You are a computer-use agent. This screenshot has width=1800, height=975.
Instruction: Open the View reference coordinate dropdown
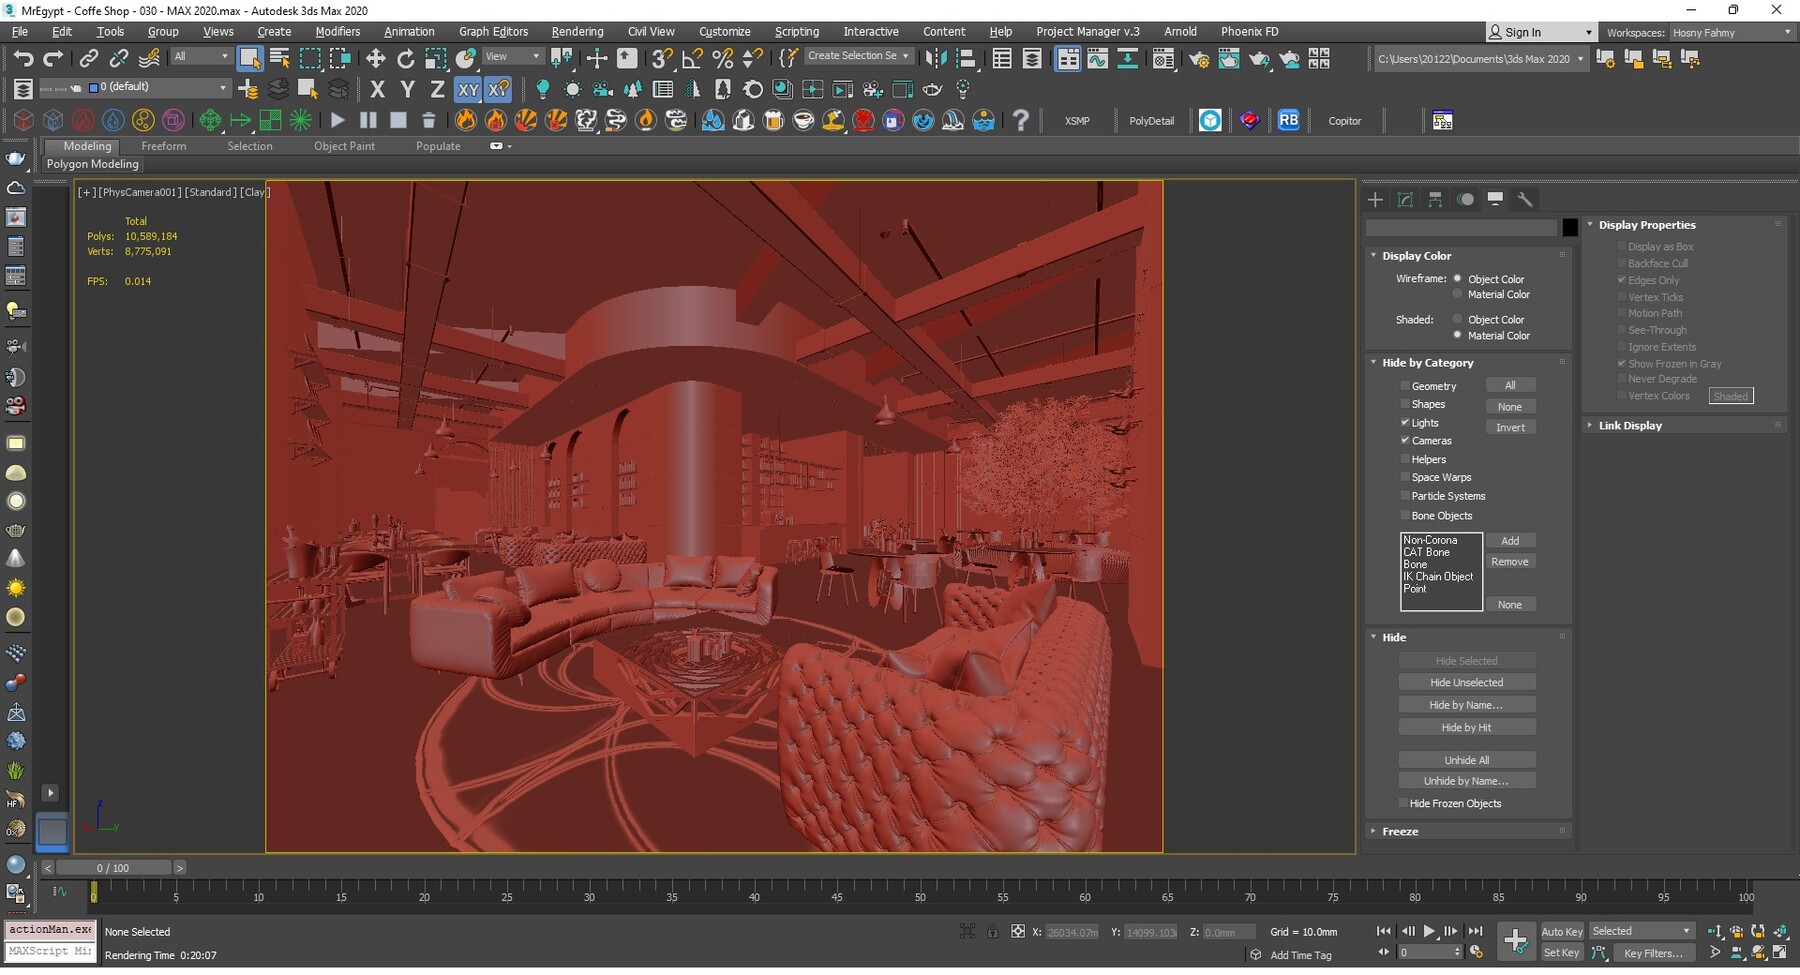click(512, 56)
